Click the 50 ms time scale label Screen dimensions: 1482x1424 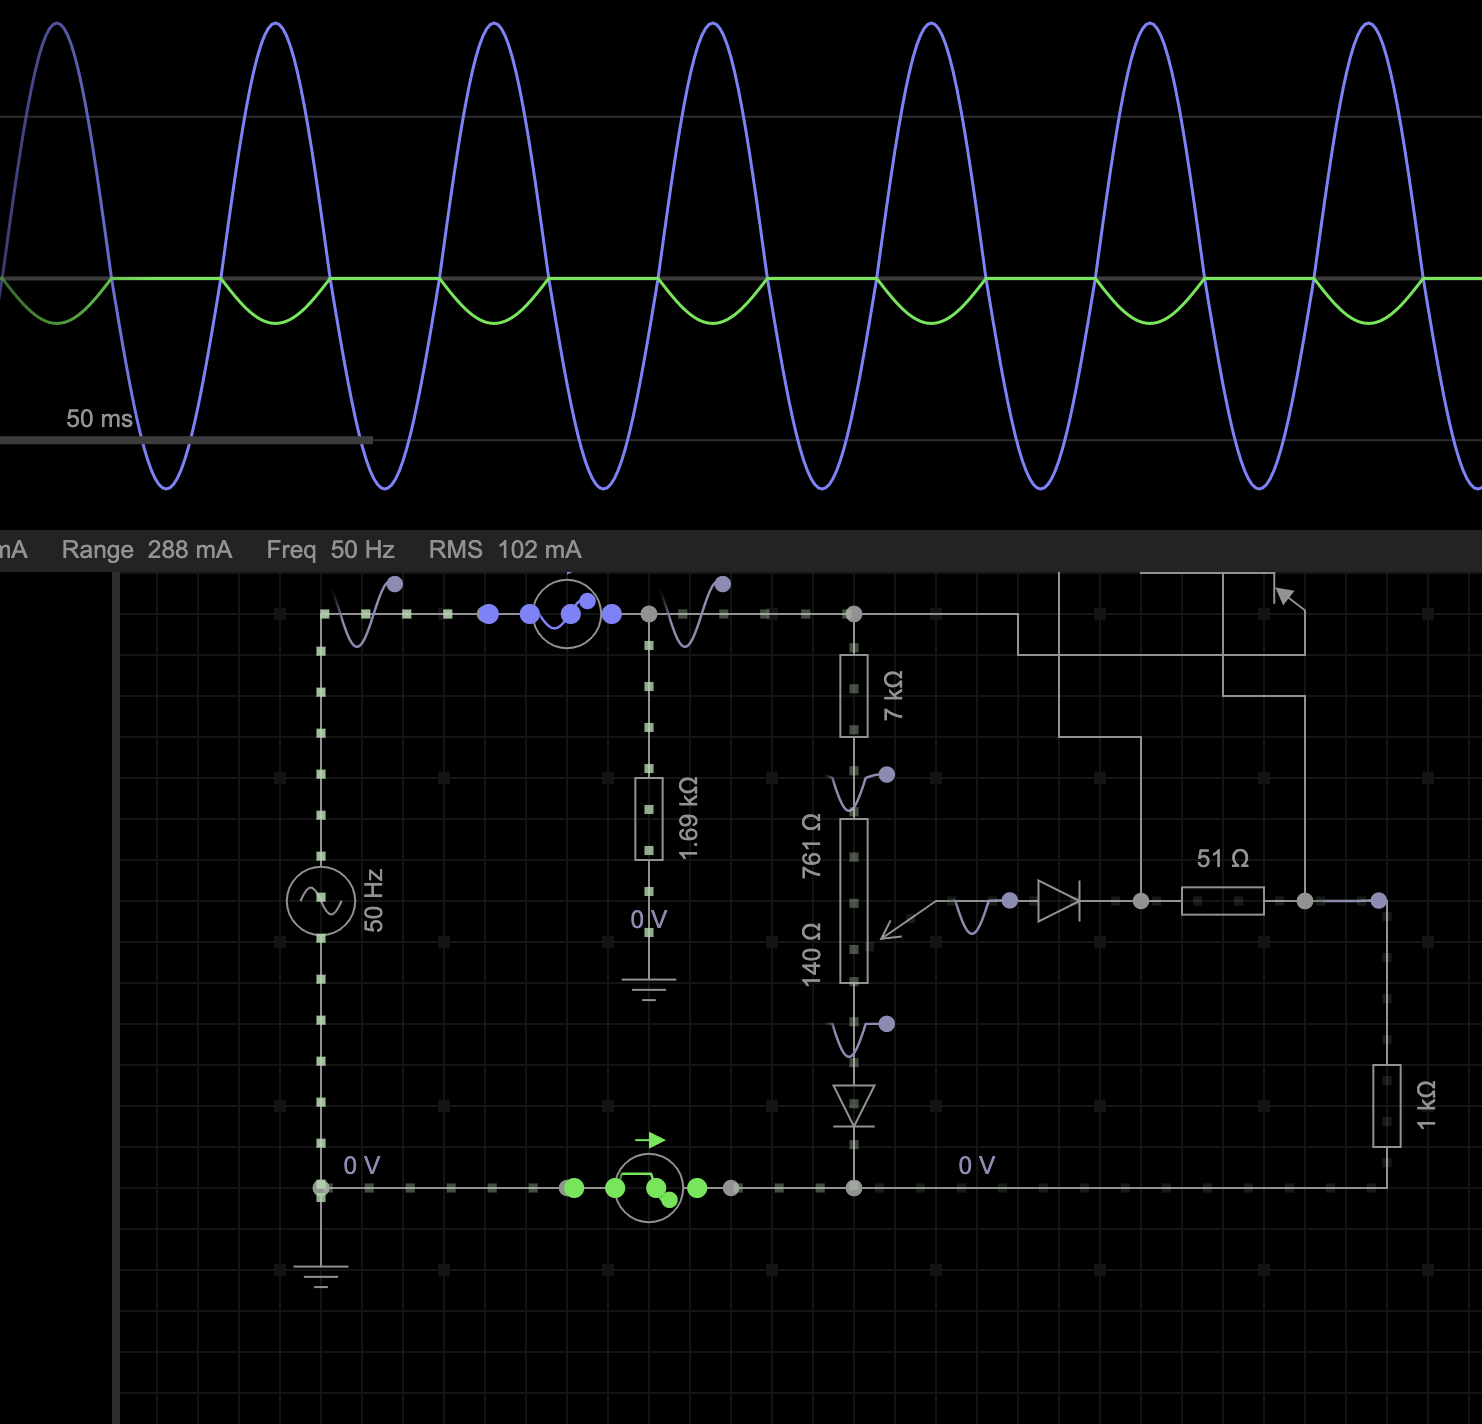[x=99, y=419]
